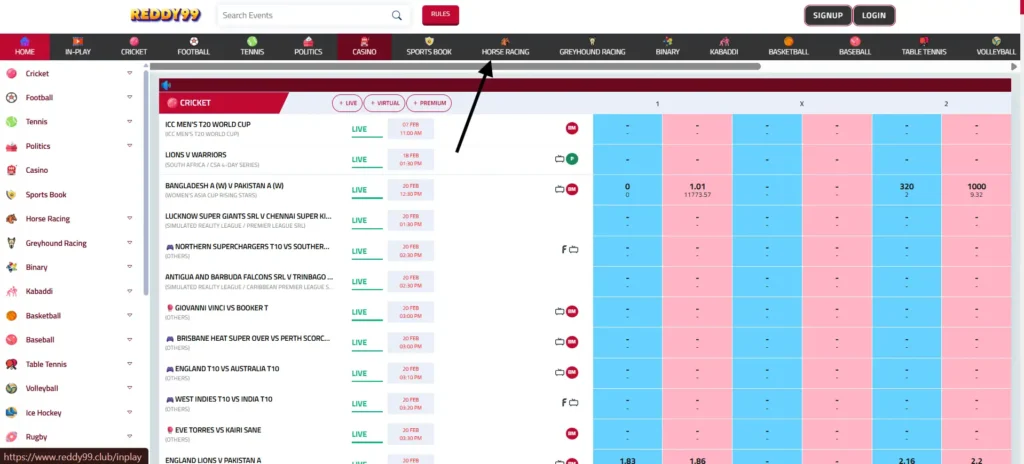Click the search magnifier icon
This screenshot has width=1024, height=464.
click(x=396, y=15)
